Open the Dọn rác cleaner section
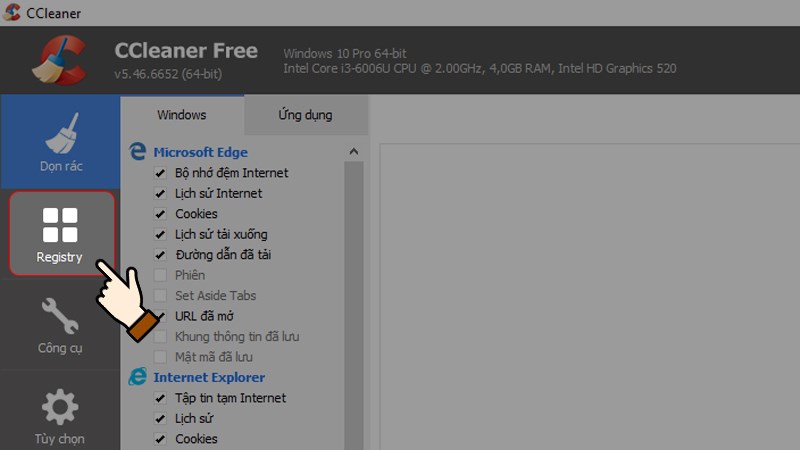The width and height of the screenshot is (800, 450). 60,142
